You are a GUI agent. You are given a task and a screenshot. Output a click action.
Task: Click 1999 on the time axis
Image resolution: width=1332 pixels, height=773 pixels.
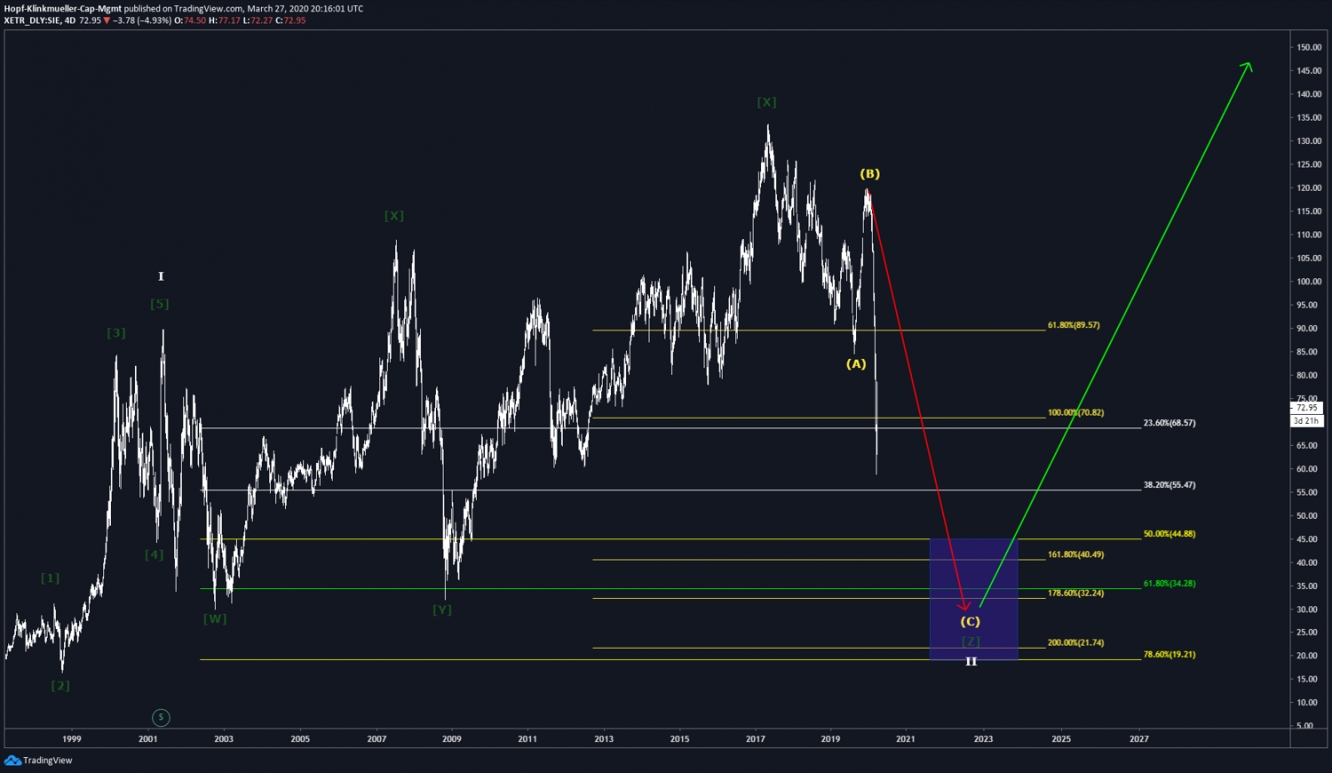tap(71, 739)
